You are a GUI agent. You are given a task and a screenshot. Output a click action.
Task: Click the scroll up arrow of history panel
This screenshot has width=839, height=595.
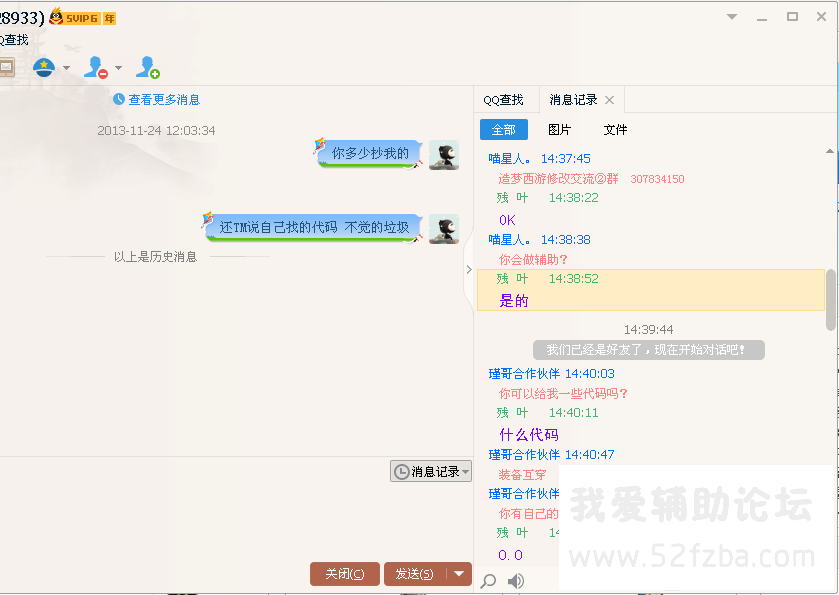830,151
